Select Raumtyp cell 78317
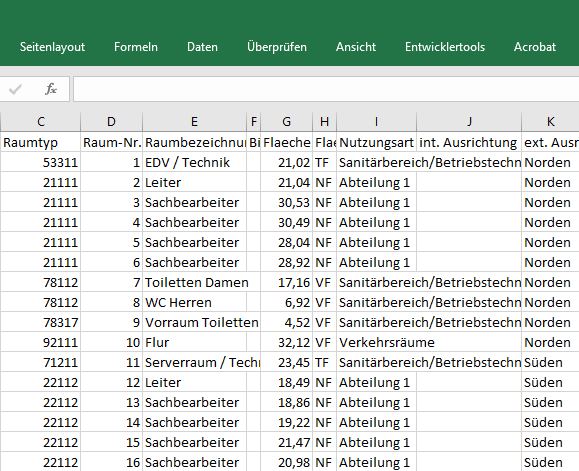579x471 pixels. 41,322
